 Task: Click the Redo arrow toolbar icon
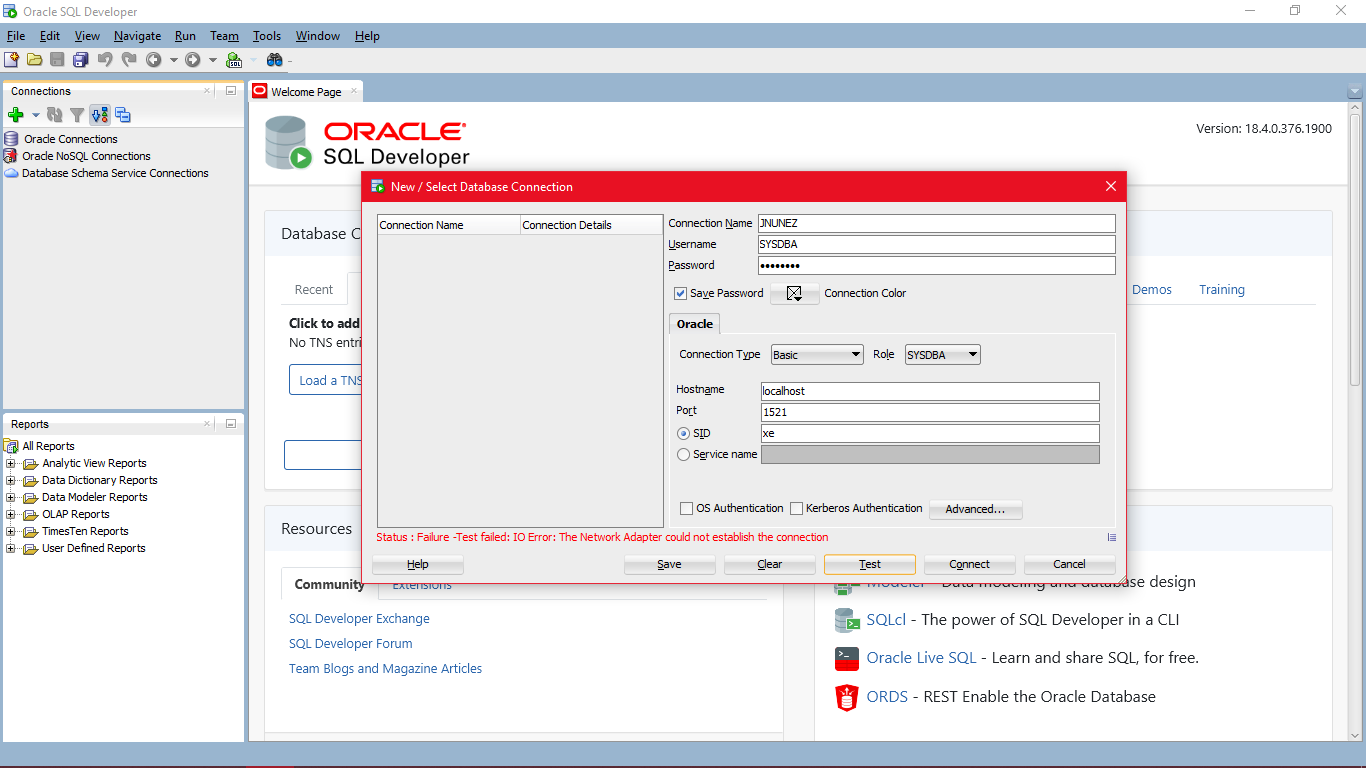point(128,60)
